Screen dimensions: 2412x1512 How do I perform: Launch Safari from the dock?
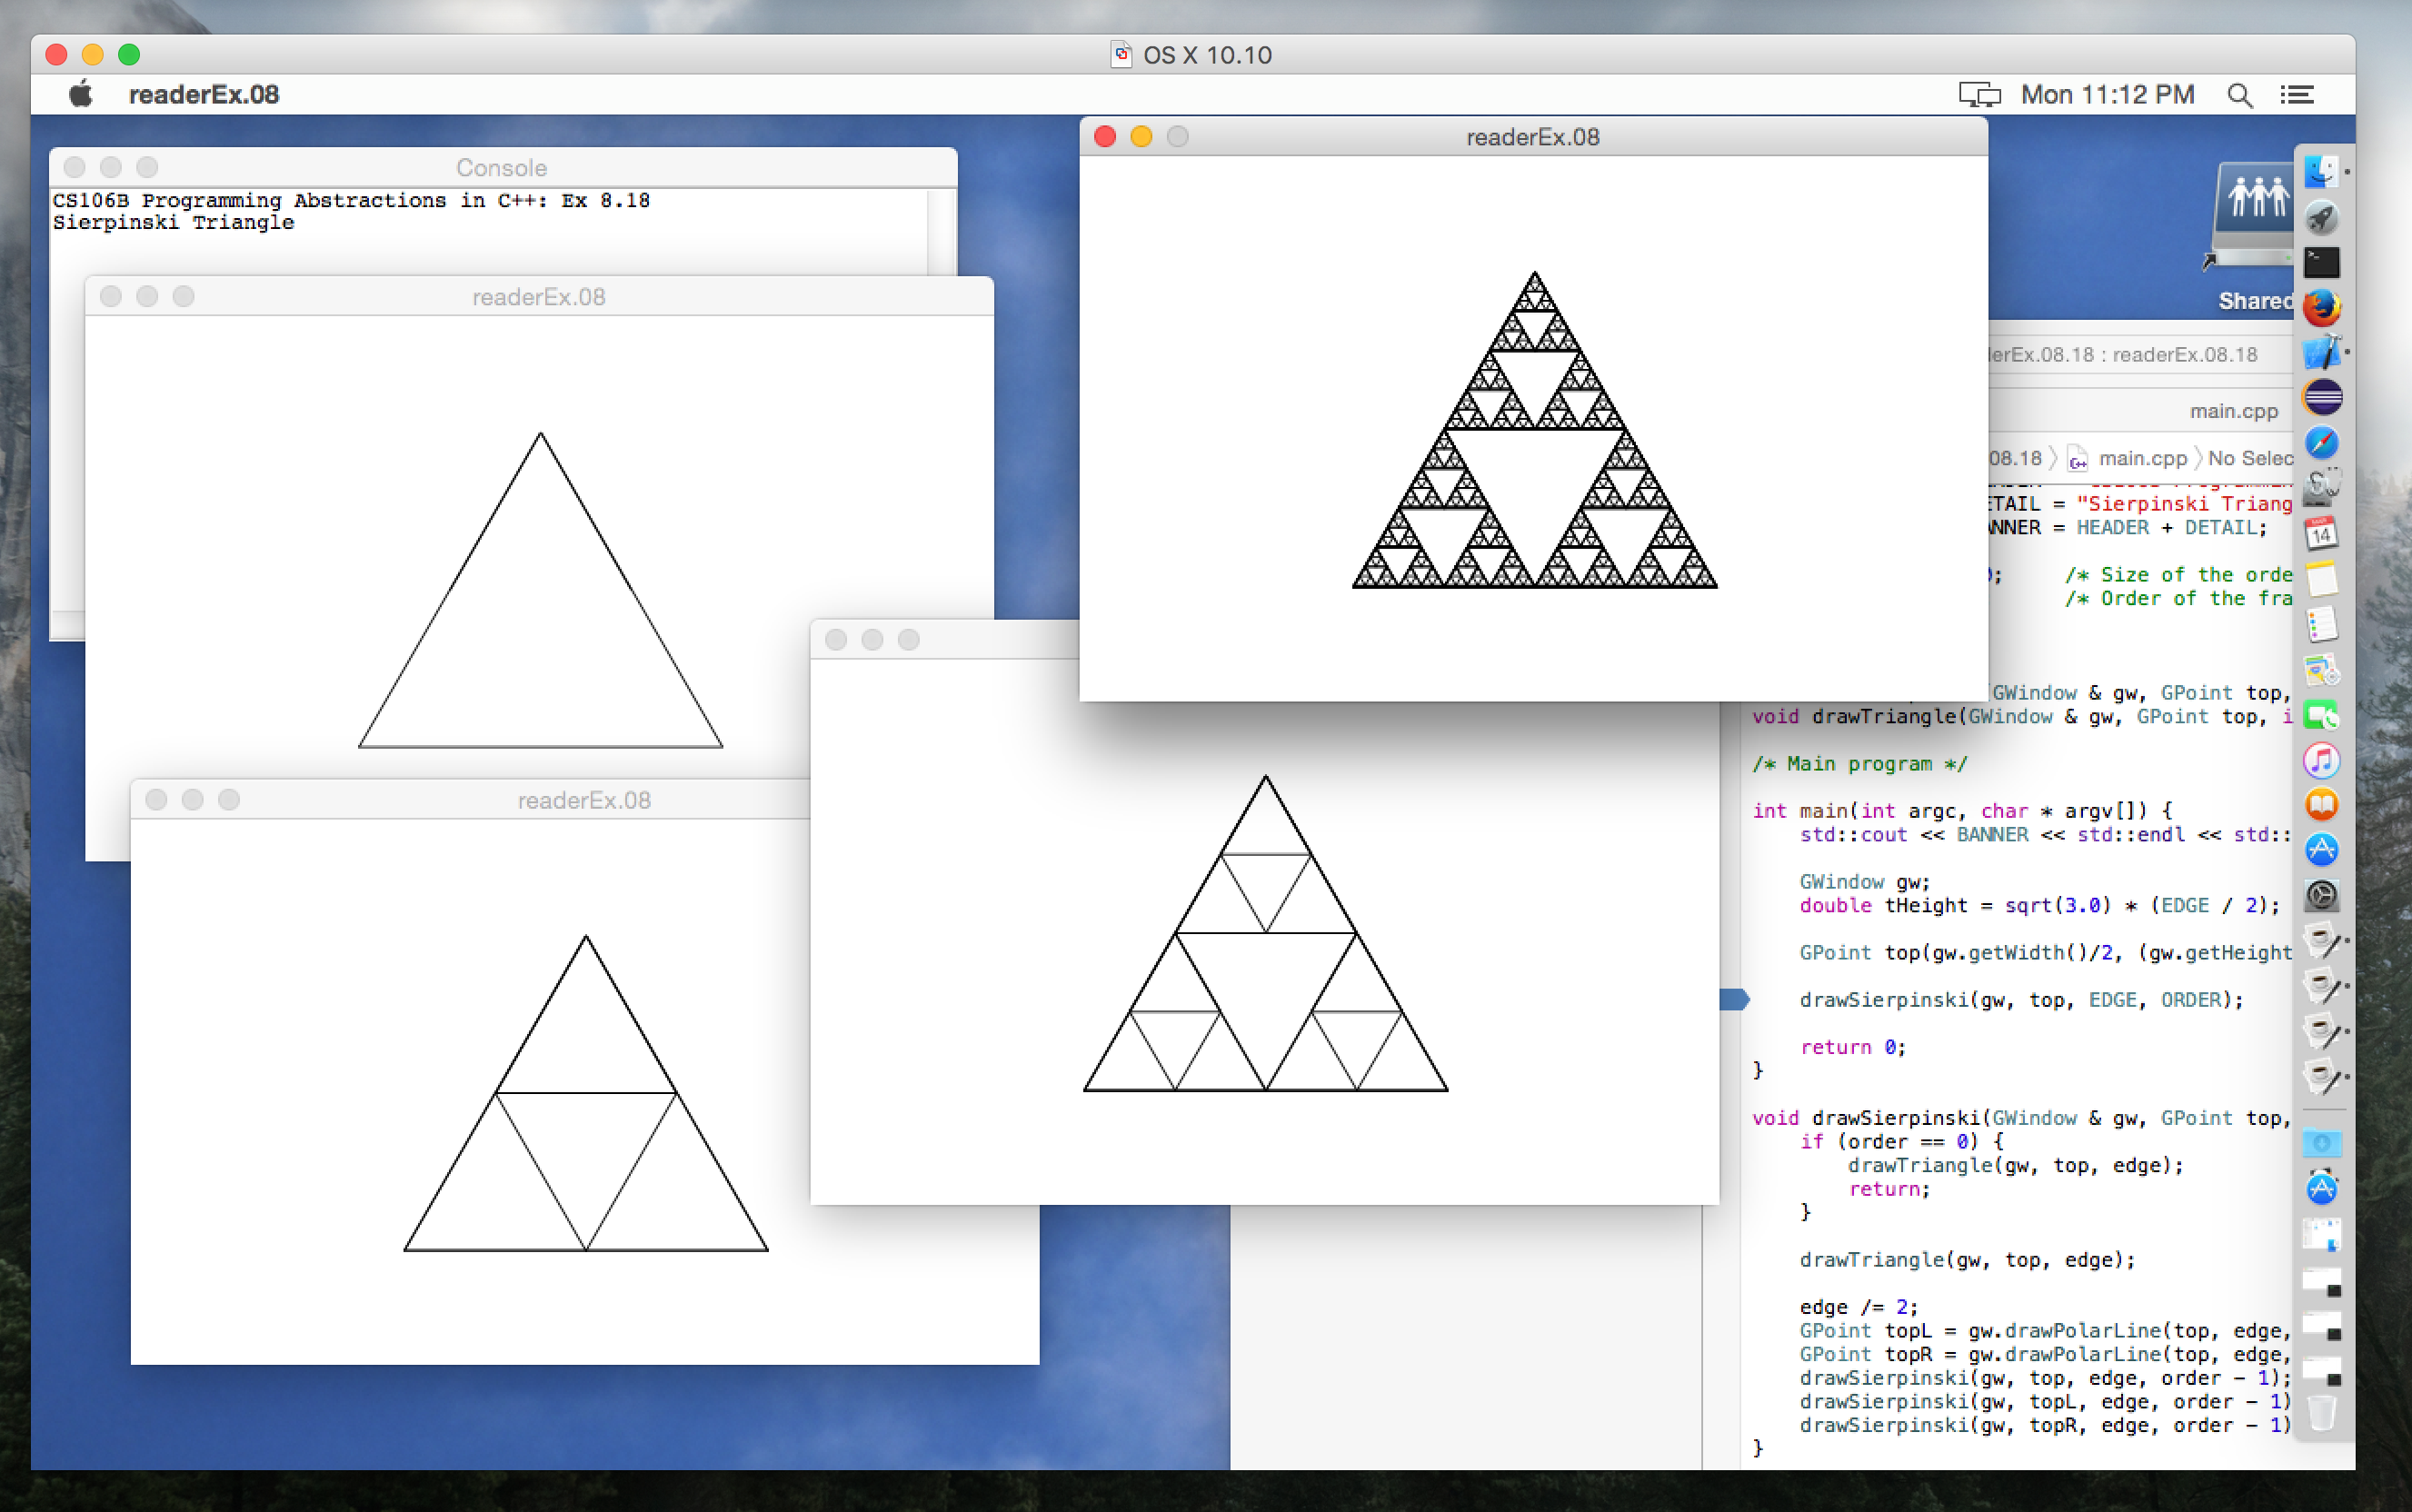coord(2321,442)
